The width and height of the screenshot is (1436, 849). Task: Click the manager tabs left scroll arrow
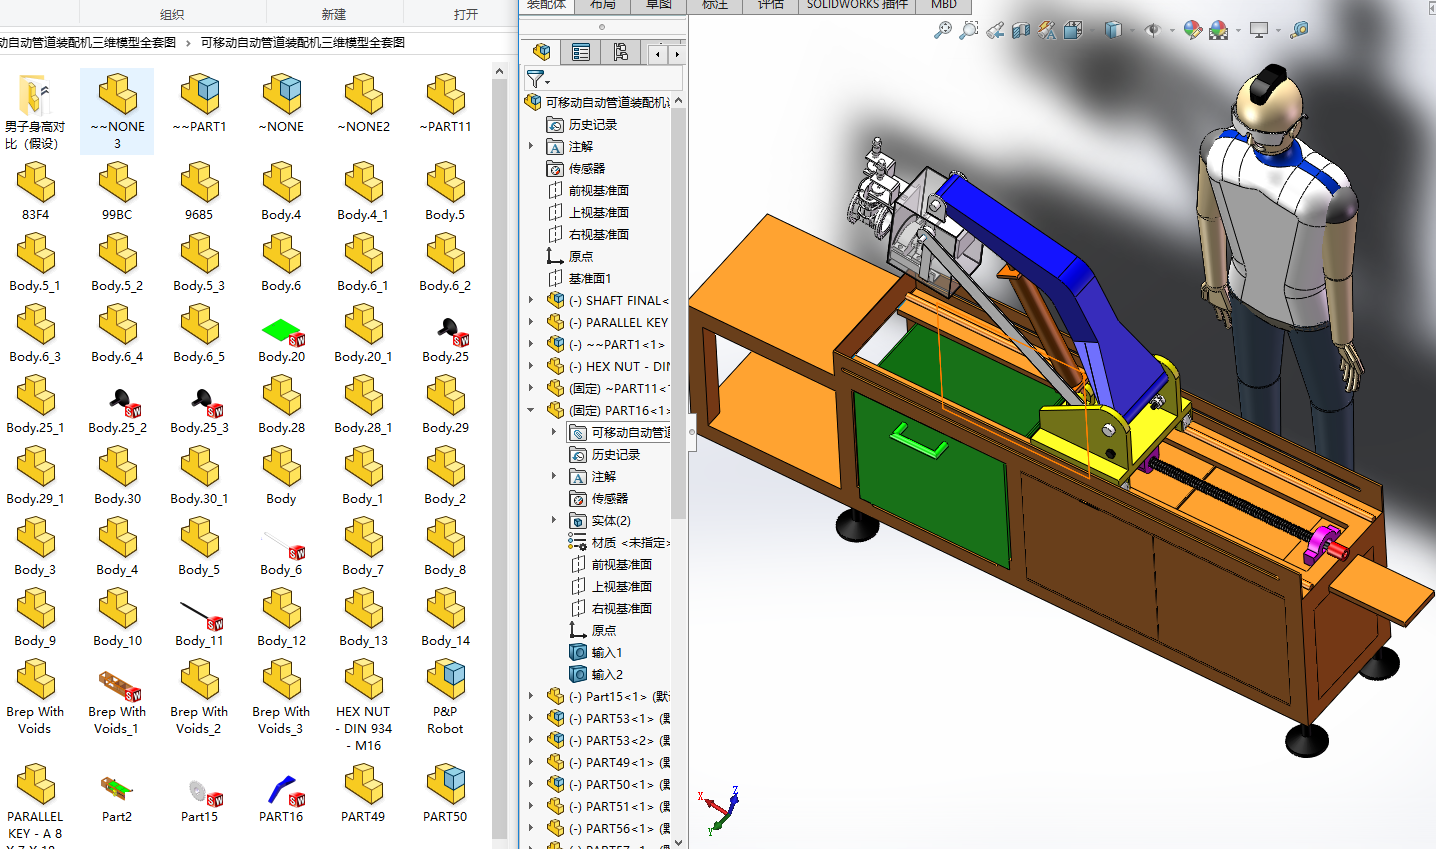657,54
